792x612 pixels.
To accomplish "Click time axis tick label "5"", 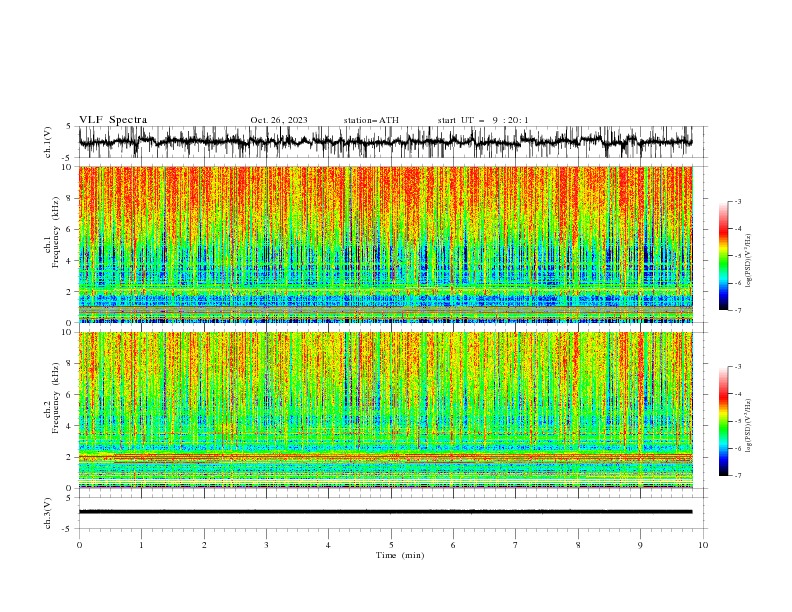I will [391, 545].
